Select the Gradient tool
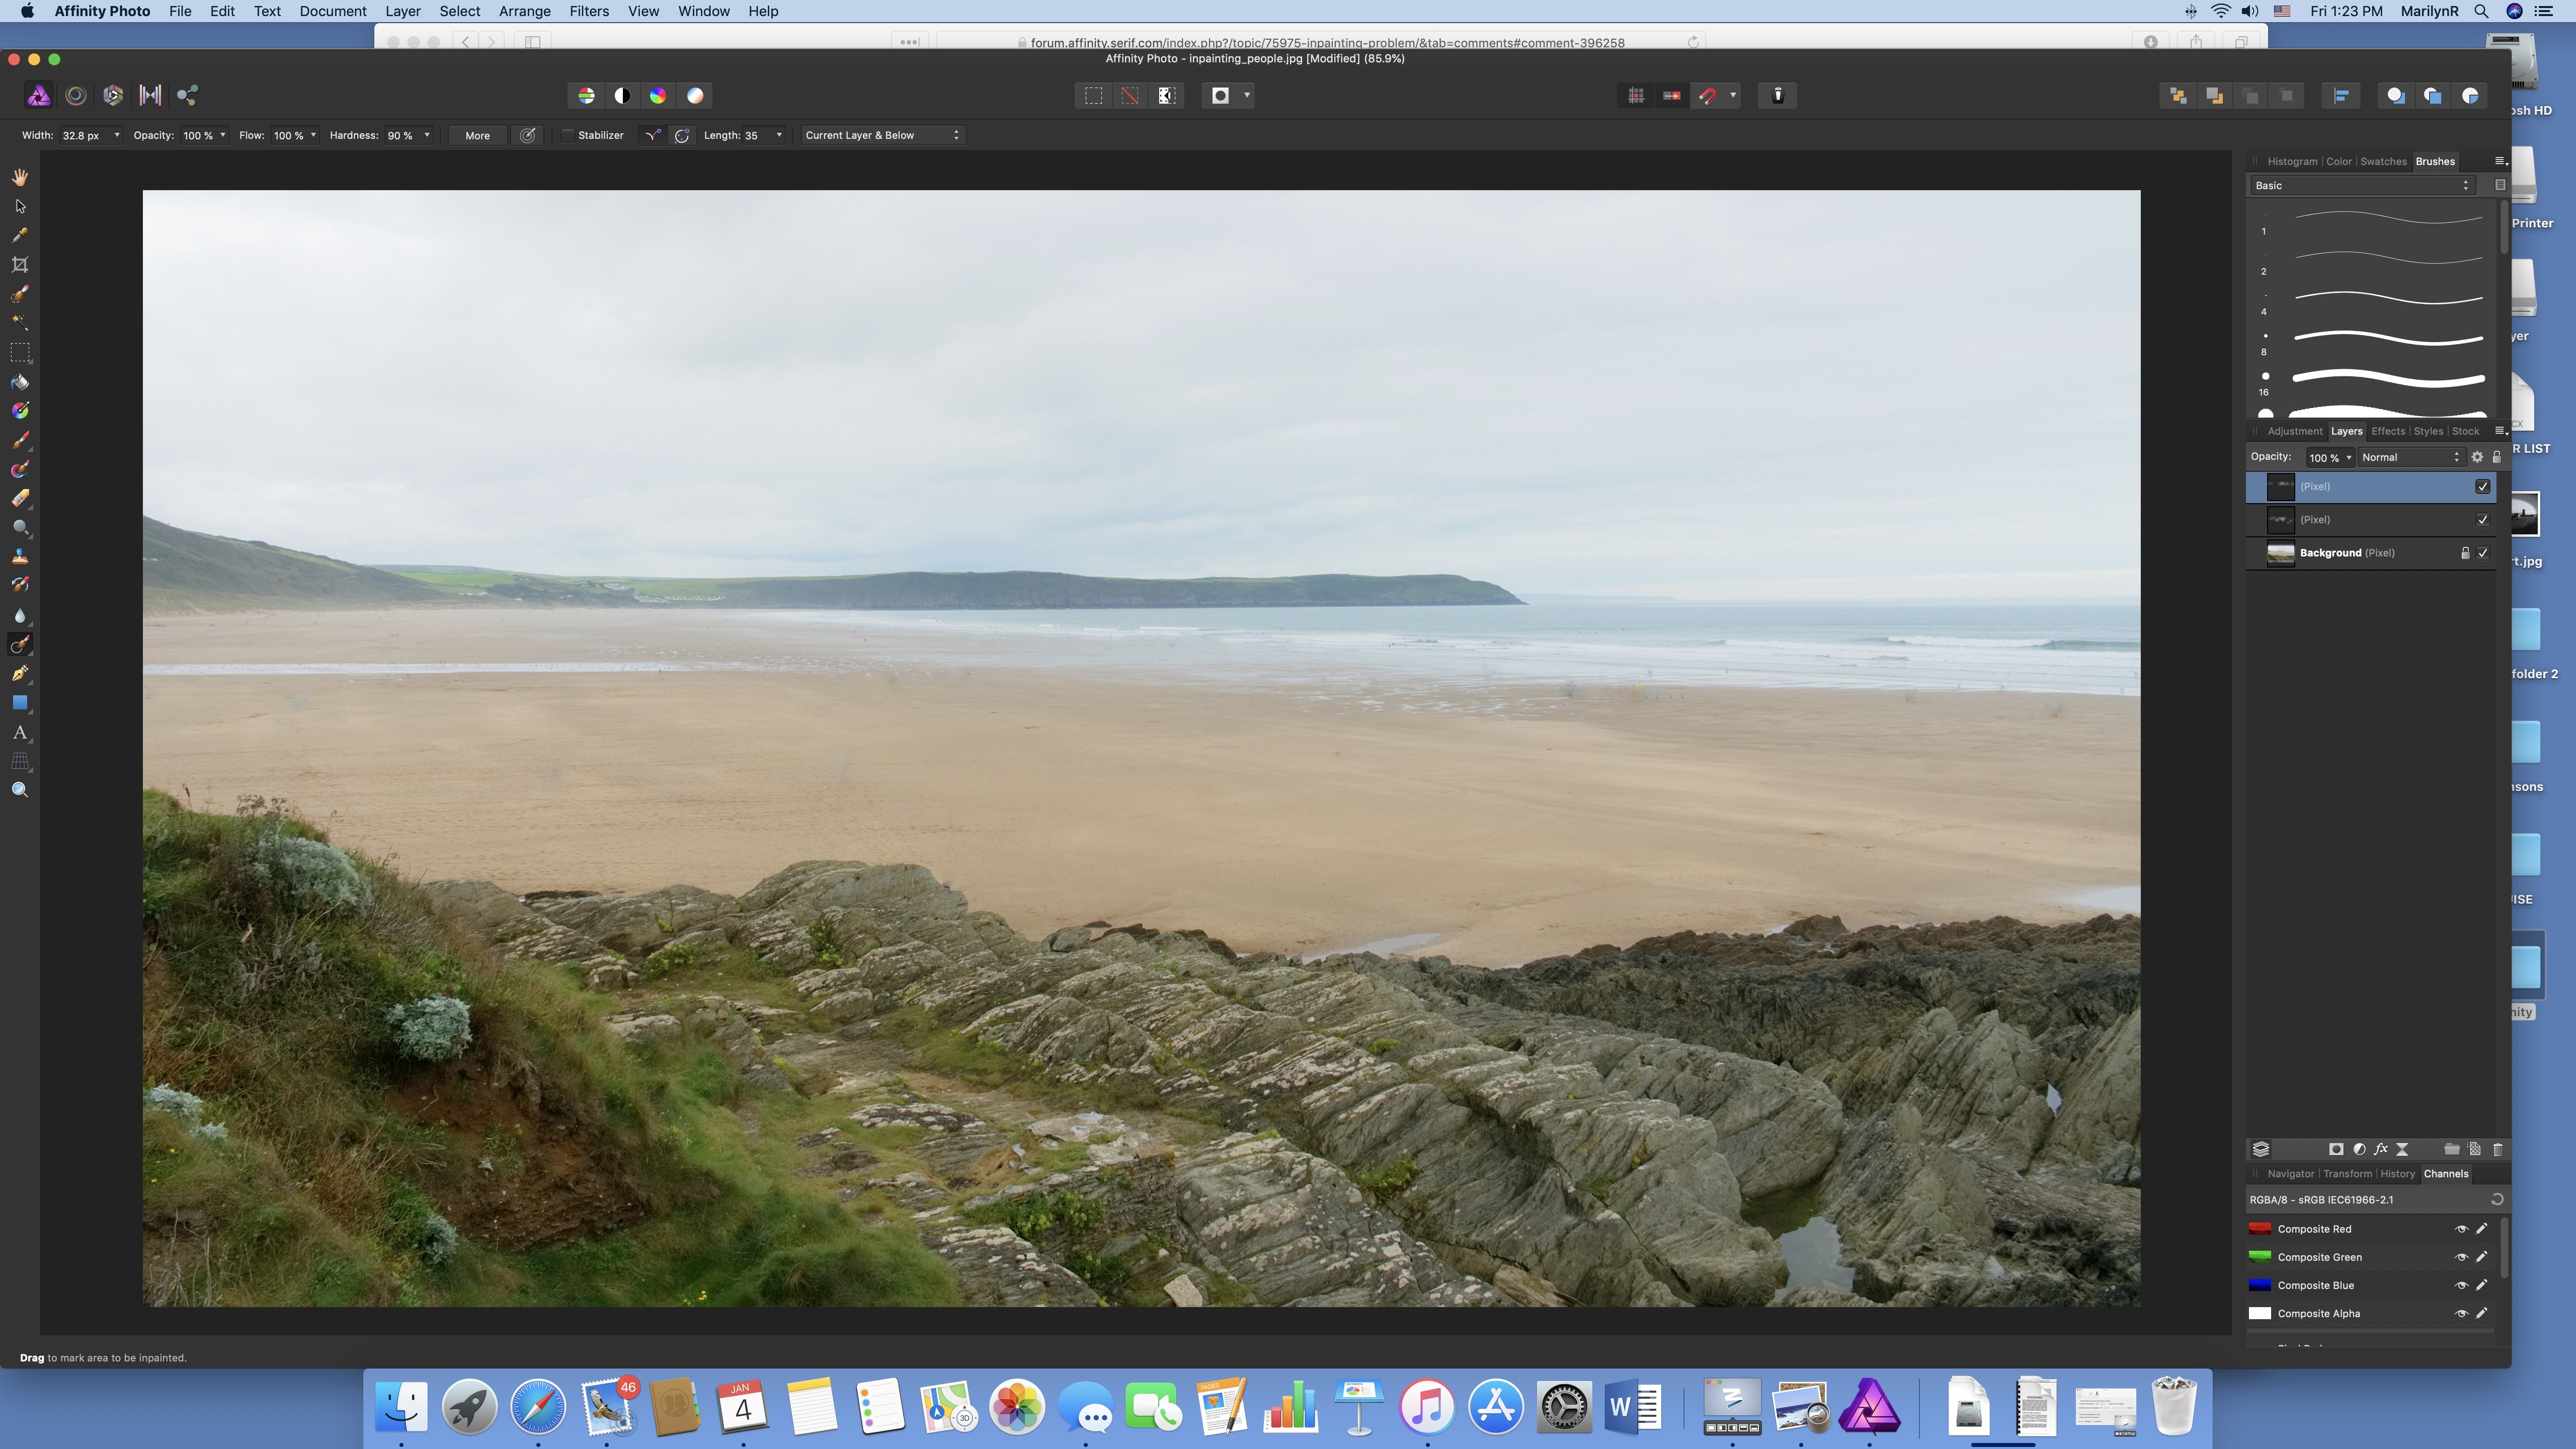 tap(20, 411)
